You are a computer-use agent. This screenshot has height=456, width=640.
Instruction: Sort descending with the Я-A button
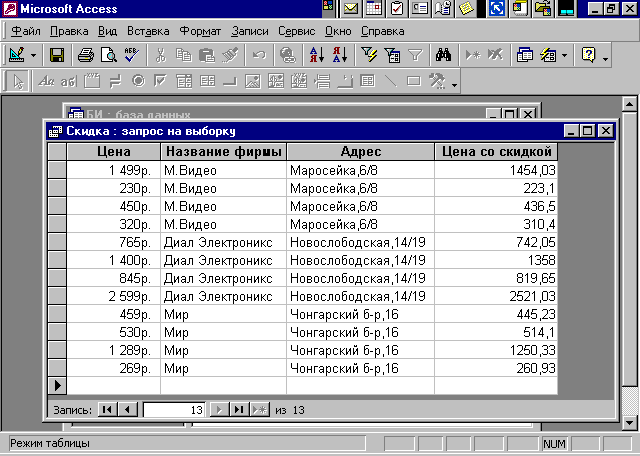[x=340, y=55]
